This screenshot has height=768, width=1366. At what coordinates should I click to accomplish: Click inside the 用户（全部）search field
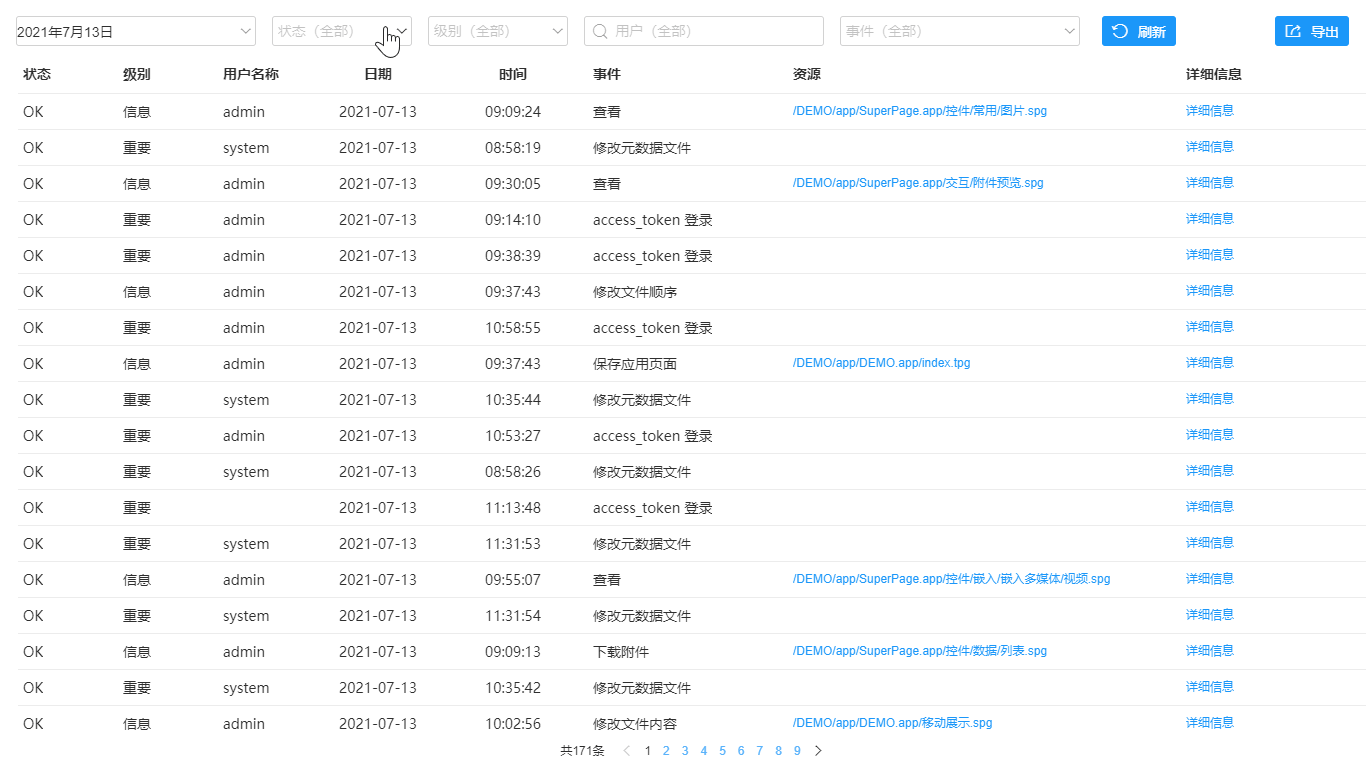[700, 31]
